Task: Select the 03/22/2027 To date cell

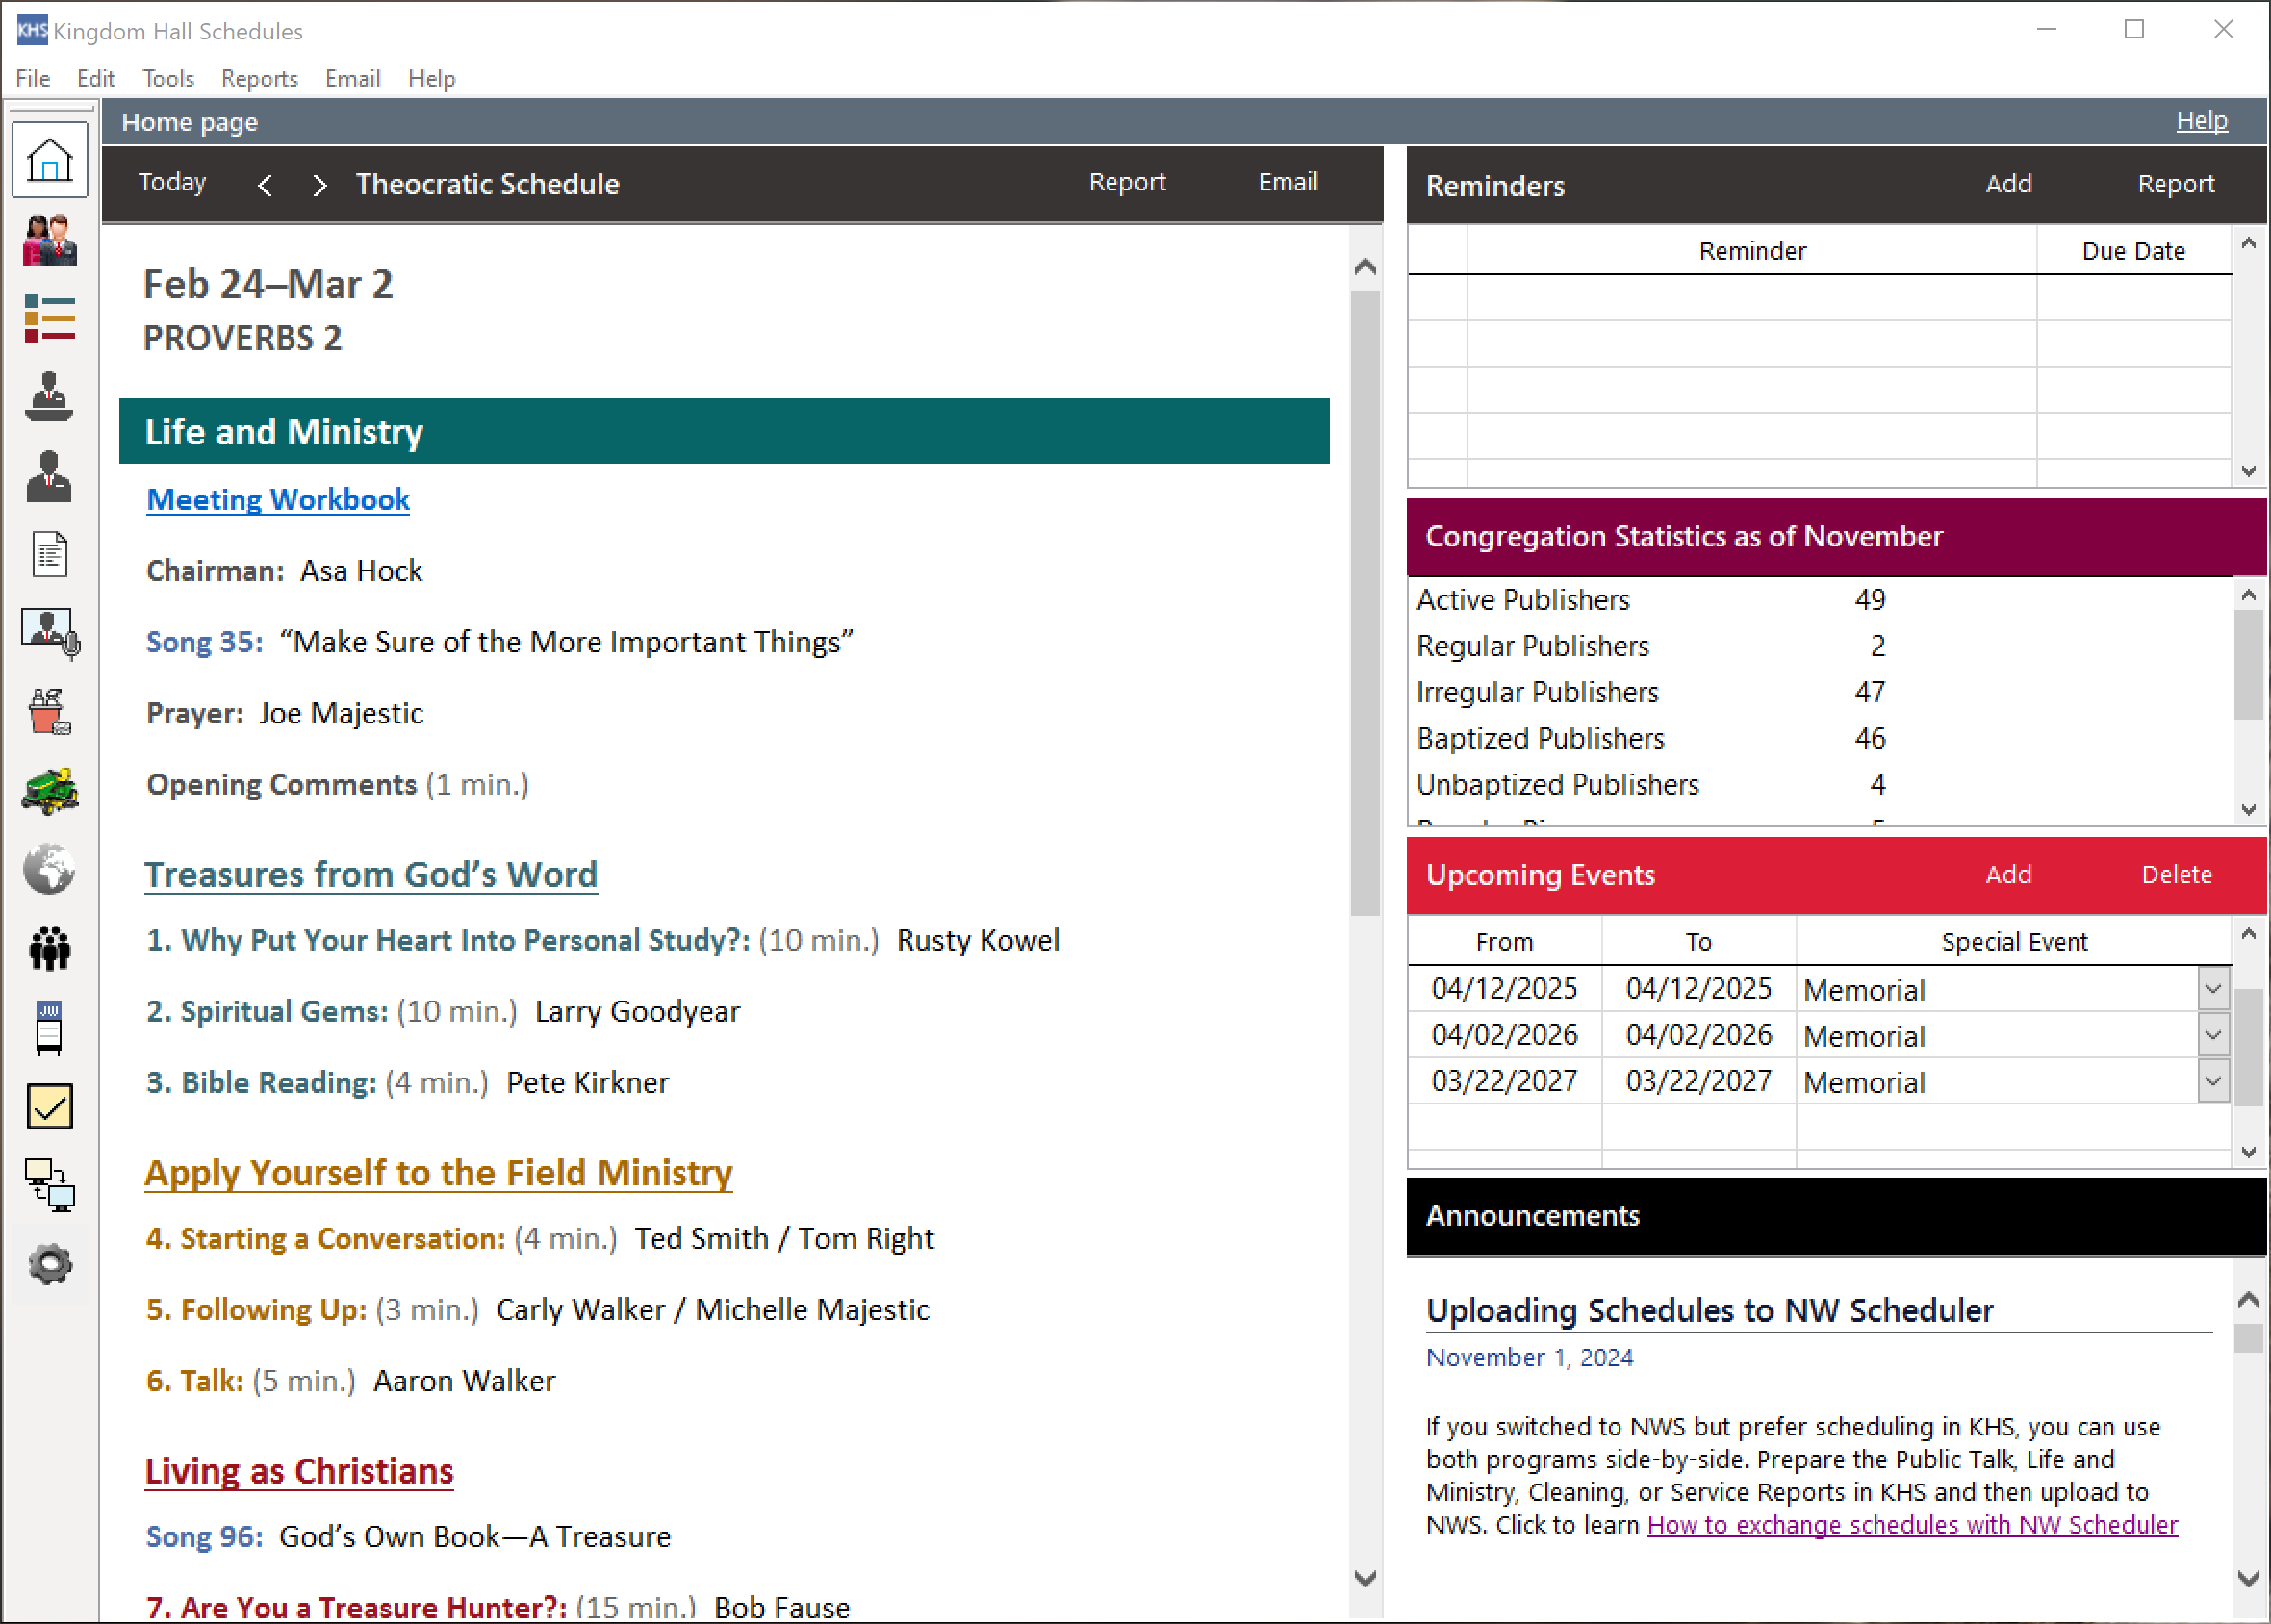Action: pos(1699,1081)
